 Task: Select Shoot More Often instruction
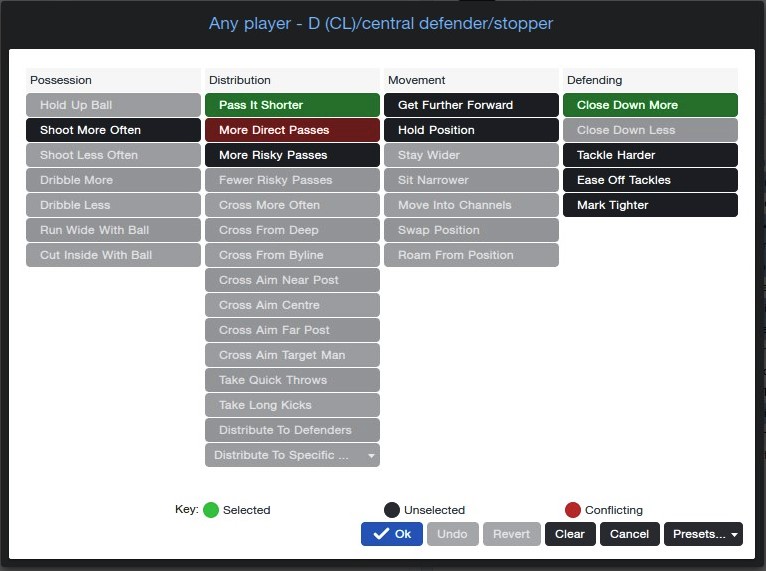click(113, 130)
